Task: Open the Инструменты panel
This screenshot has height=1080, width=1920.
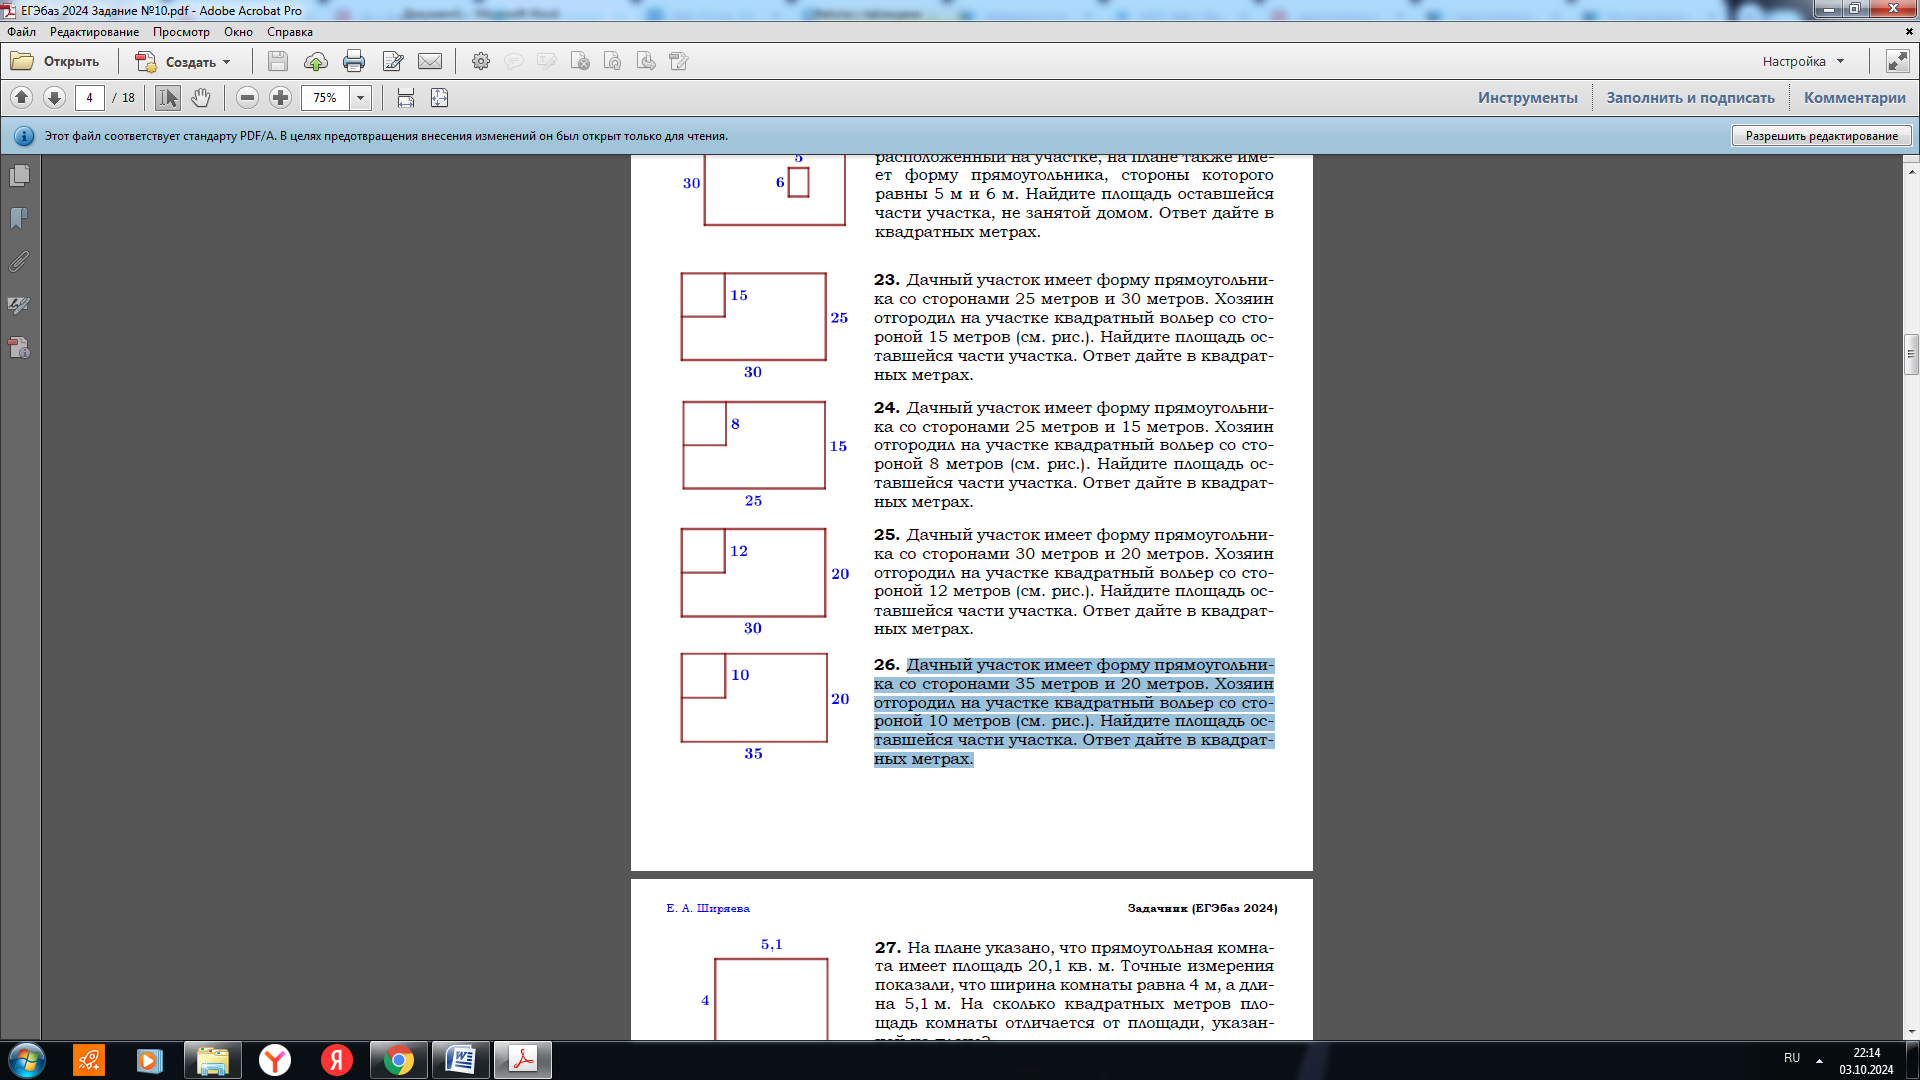Action: 1527,97
